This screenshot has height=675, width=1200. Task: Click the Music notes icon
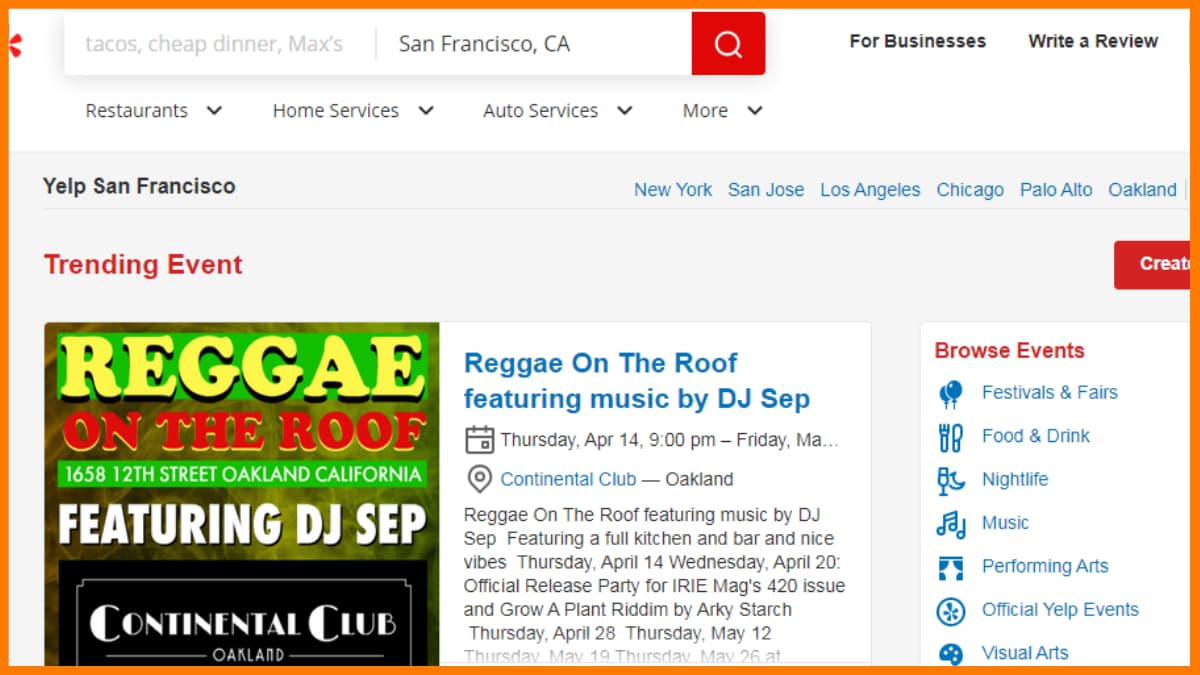tap(951, 523)
